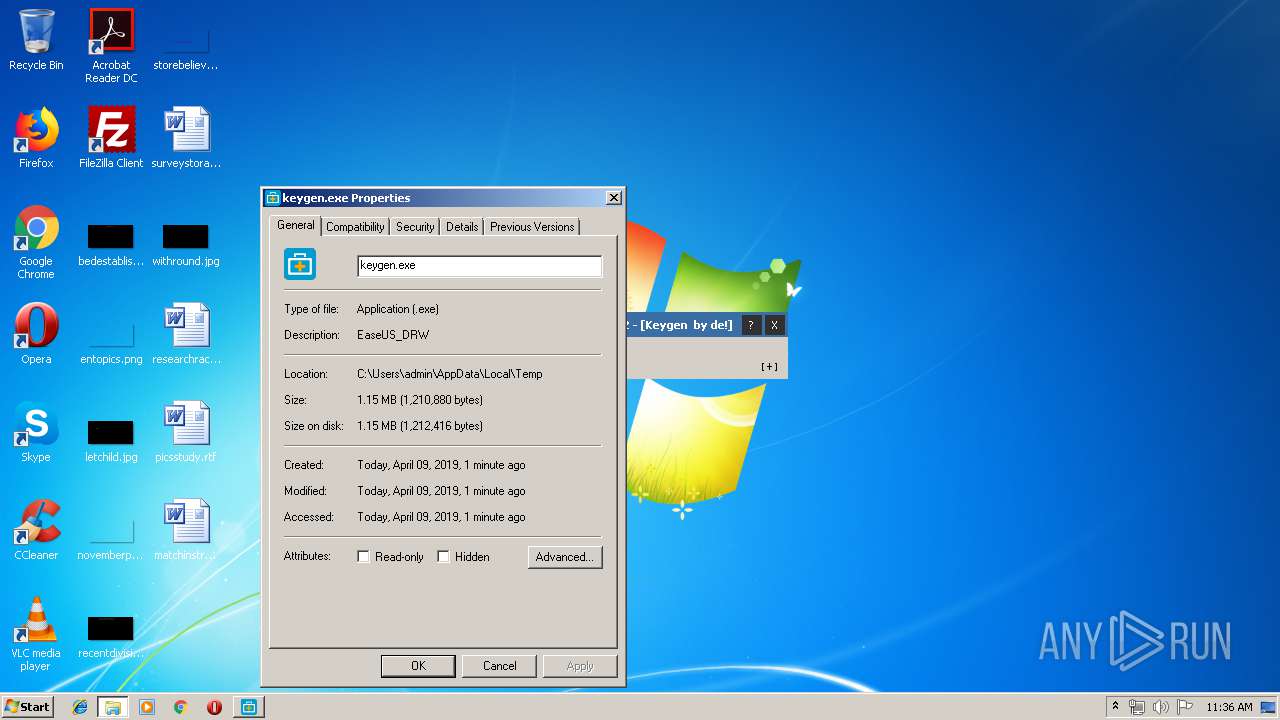Click Type of file Application (.exe)
Viewport: 1280px width, 720px height.
(398, 309)
